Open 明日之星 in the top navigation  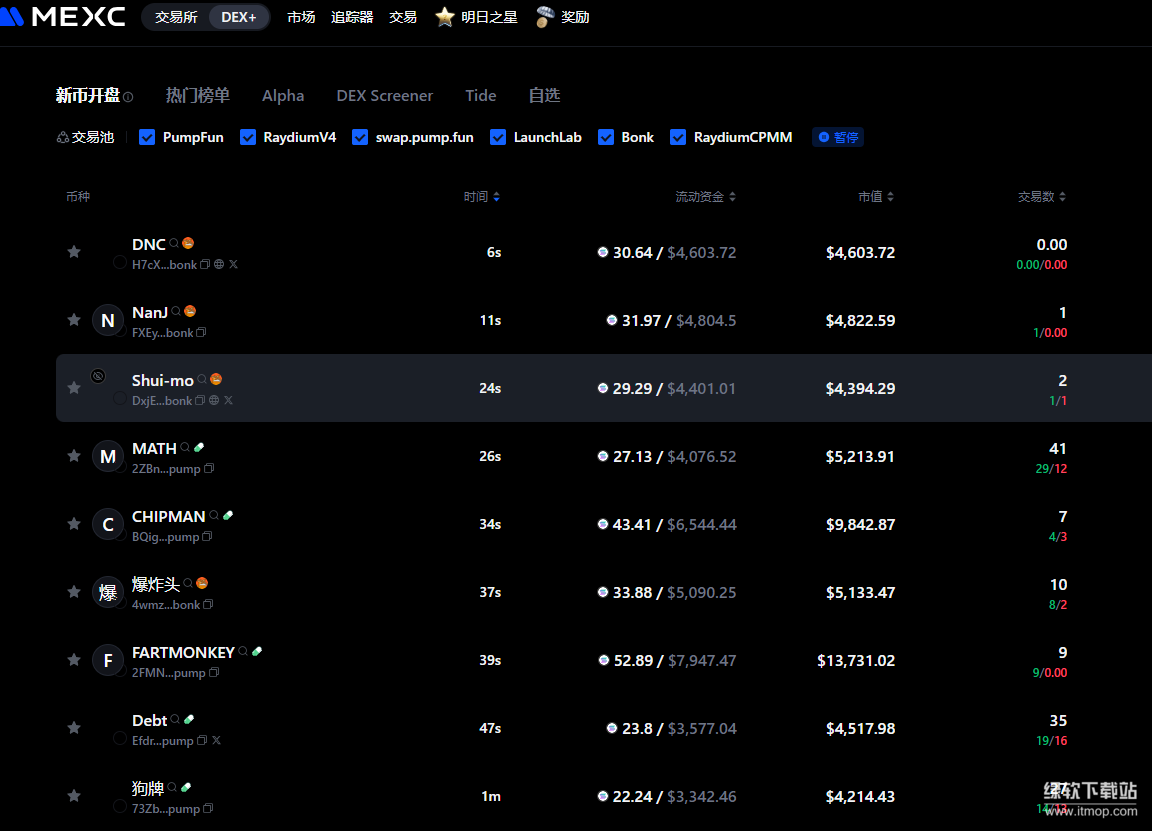click(x=477, y=17)
